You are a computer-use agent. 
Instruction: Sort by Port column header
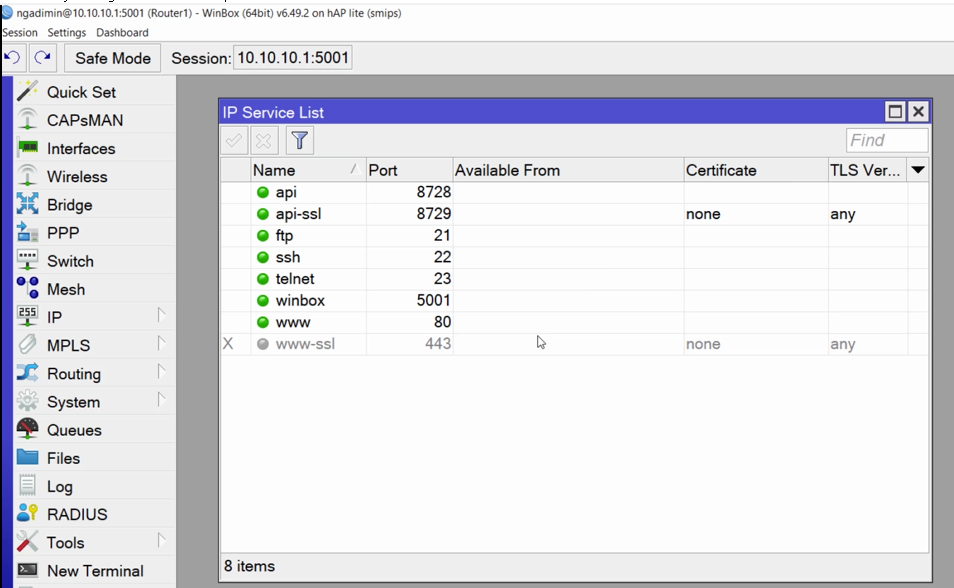click(x=409, y=170)
